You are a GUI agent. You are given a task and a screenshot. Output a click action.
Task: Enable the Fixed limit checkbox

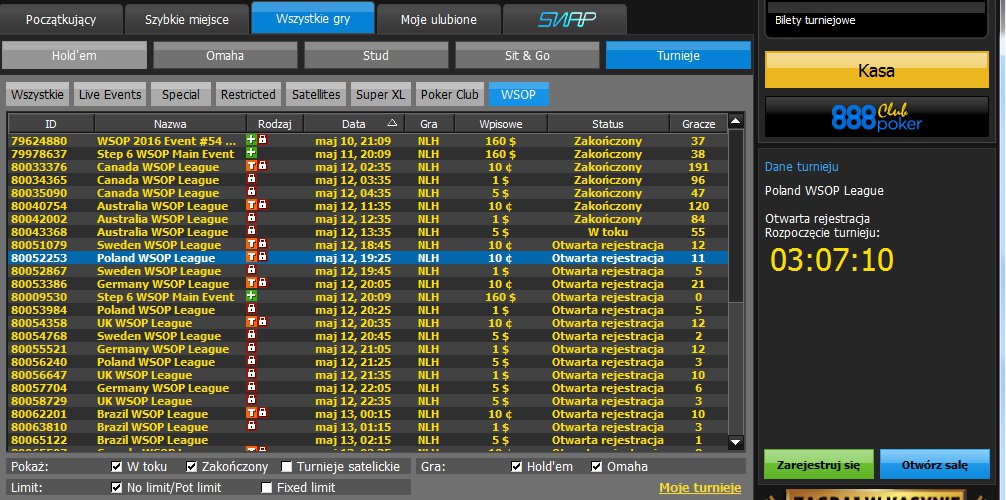[267, 488]
